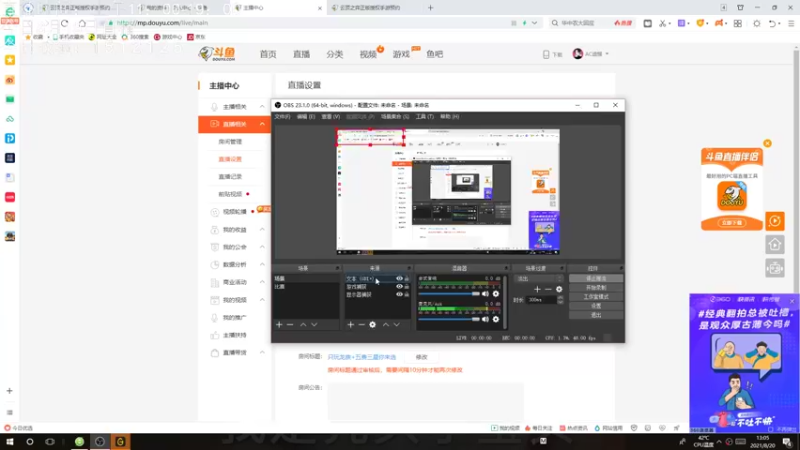Open the orange playback icon on the right edge
800x450 pixels.
tap(775, 221)
